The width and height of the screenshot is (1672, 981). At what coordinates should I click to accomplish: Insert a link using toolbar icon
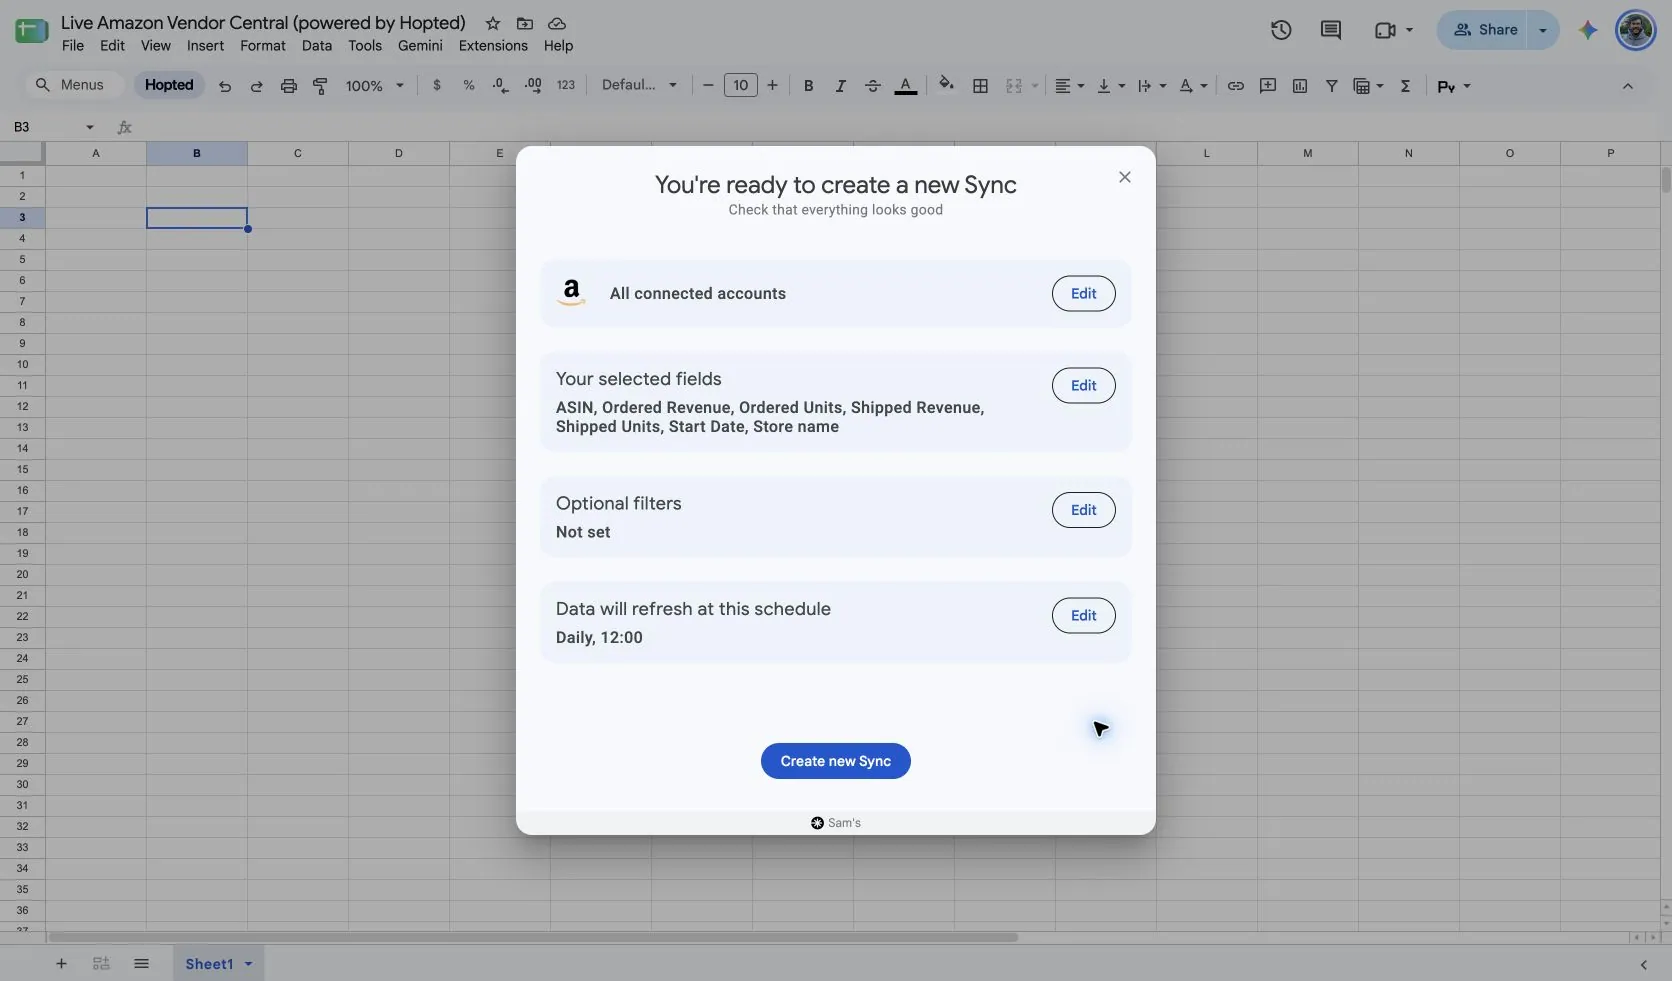tap(1236, 86)
